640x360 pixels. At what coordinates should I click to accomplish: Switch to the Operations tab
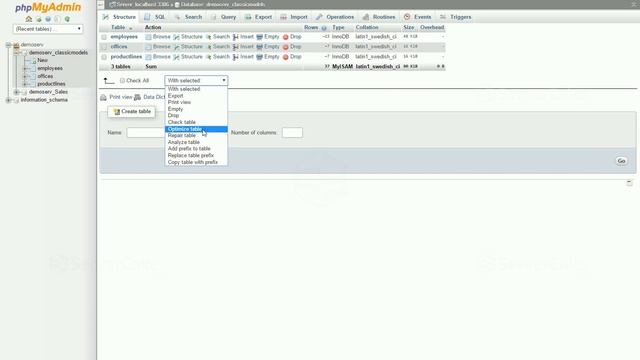coord(335,17)
